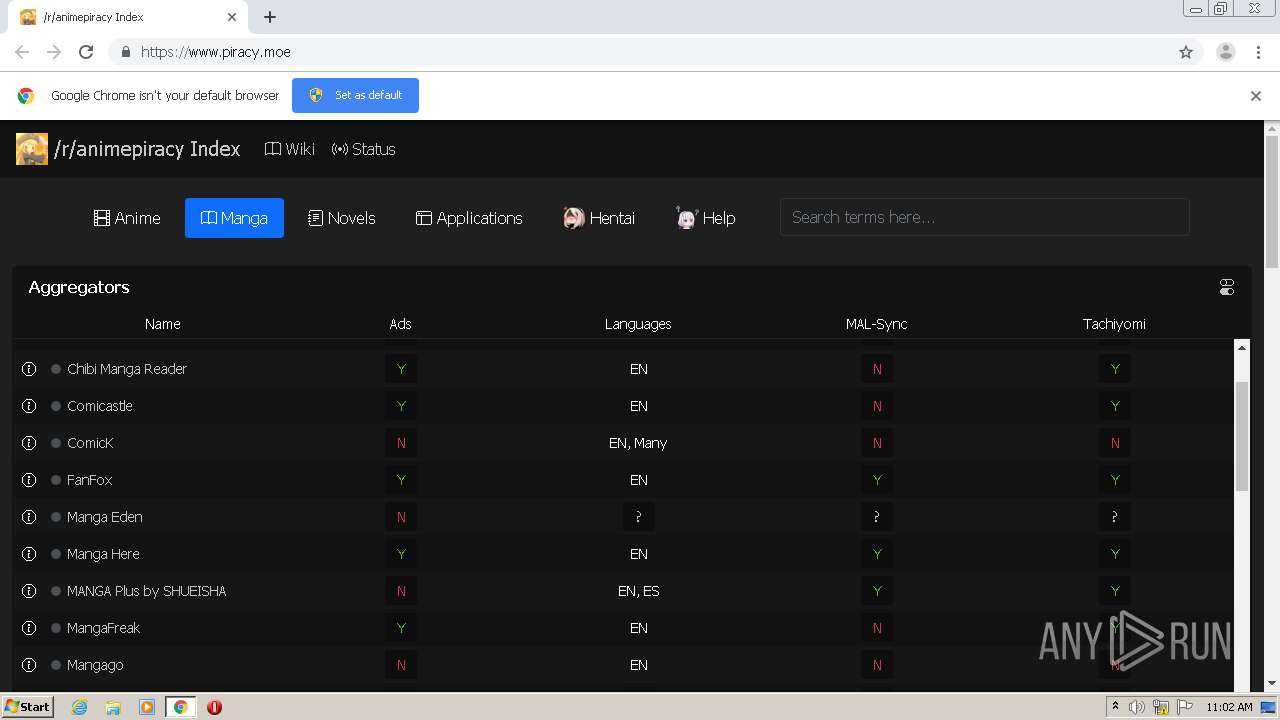Open the Status page link
The width and height of the screenshot is (1280, 720).
[x=363, y=149]
